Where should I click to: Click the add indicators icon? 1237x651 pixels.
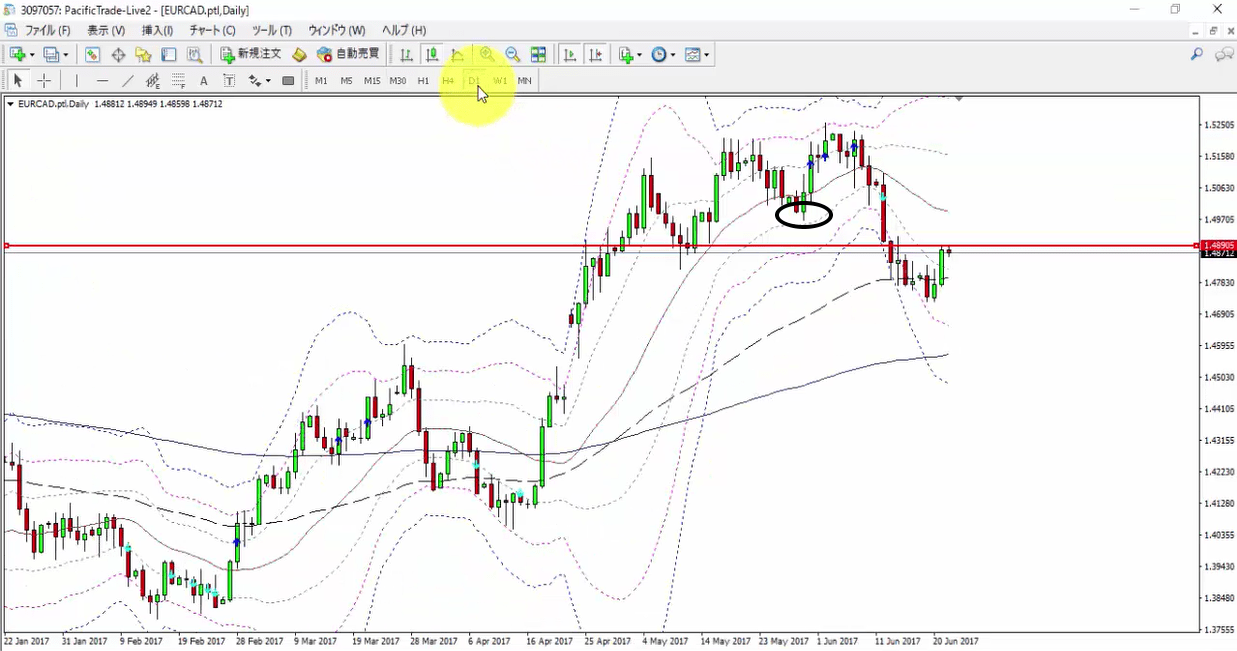[x=626, y=55]
